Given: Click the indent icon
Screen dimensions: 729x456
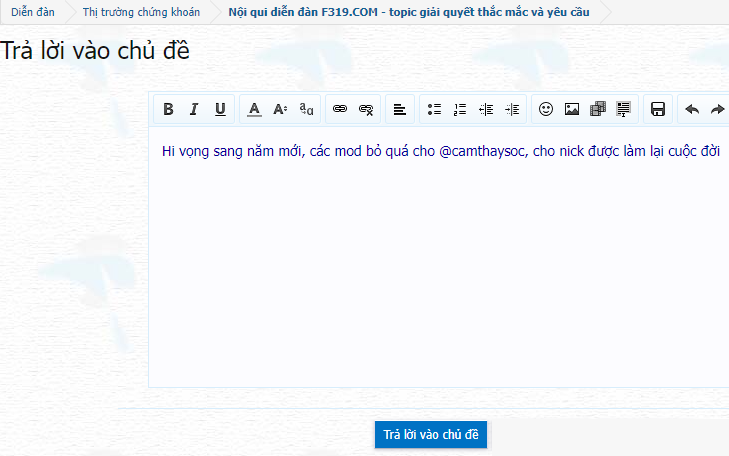Looking at the screenshot, I should click(512, 109).
